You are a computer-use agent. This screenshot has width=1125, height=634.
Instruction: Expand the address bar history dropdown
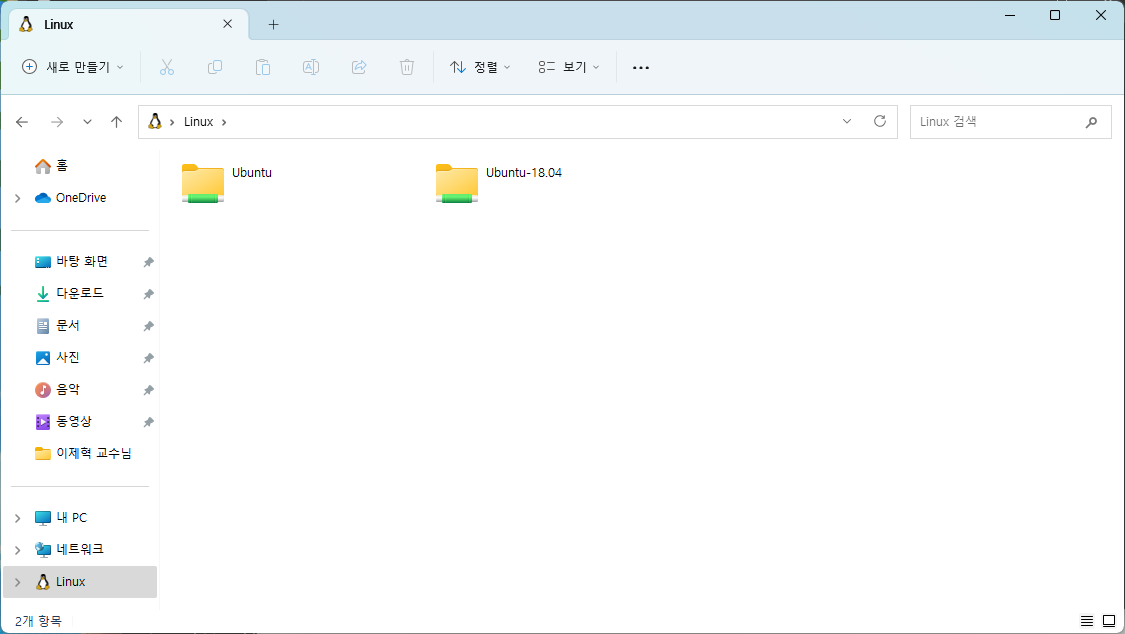coord(847,121)
